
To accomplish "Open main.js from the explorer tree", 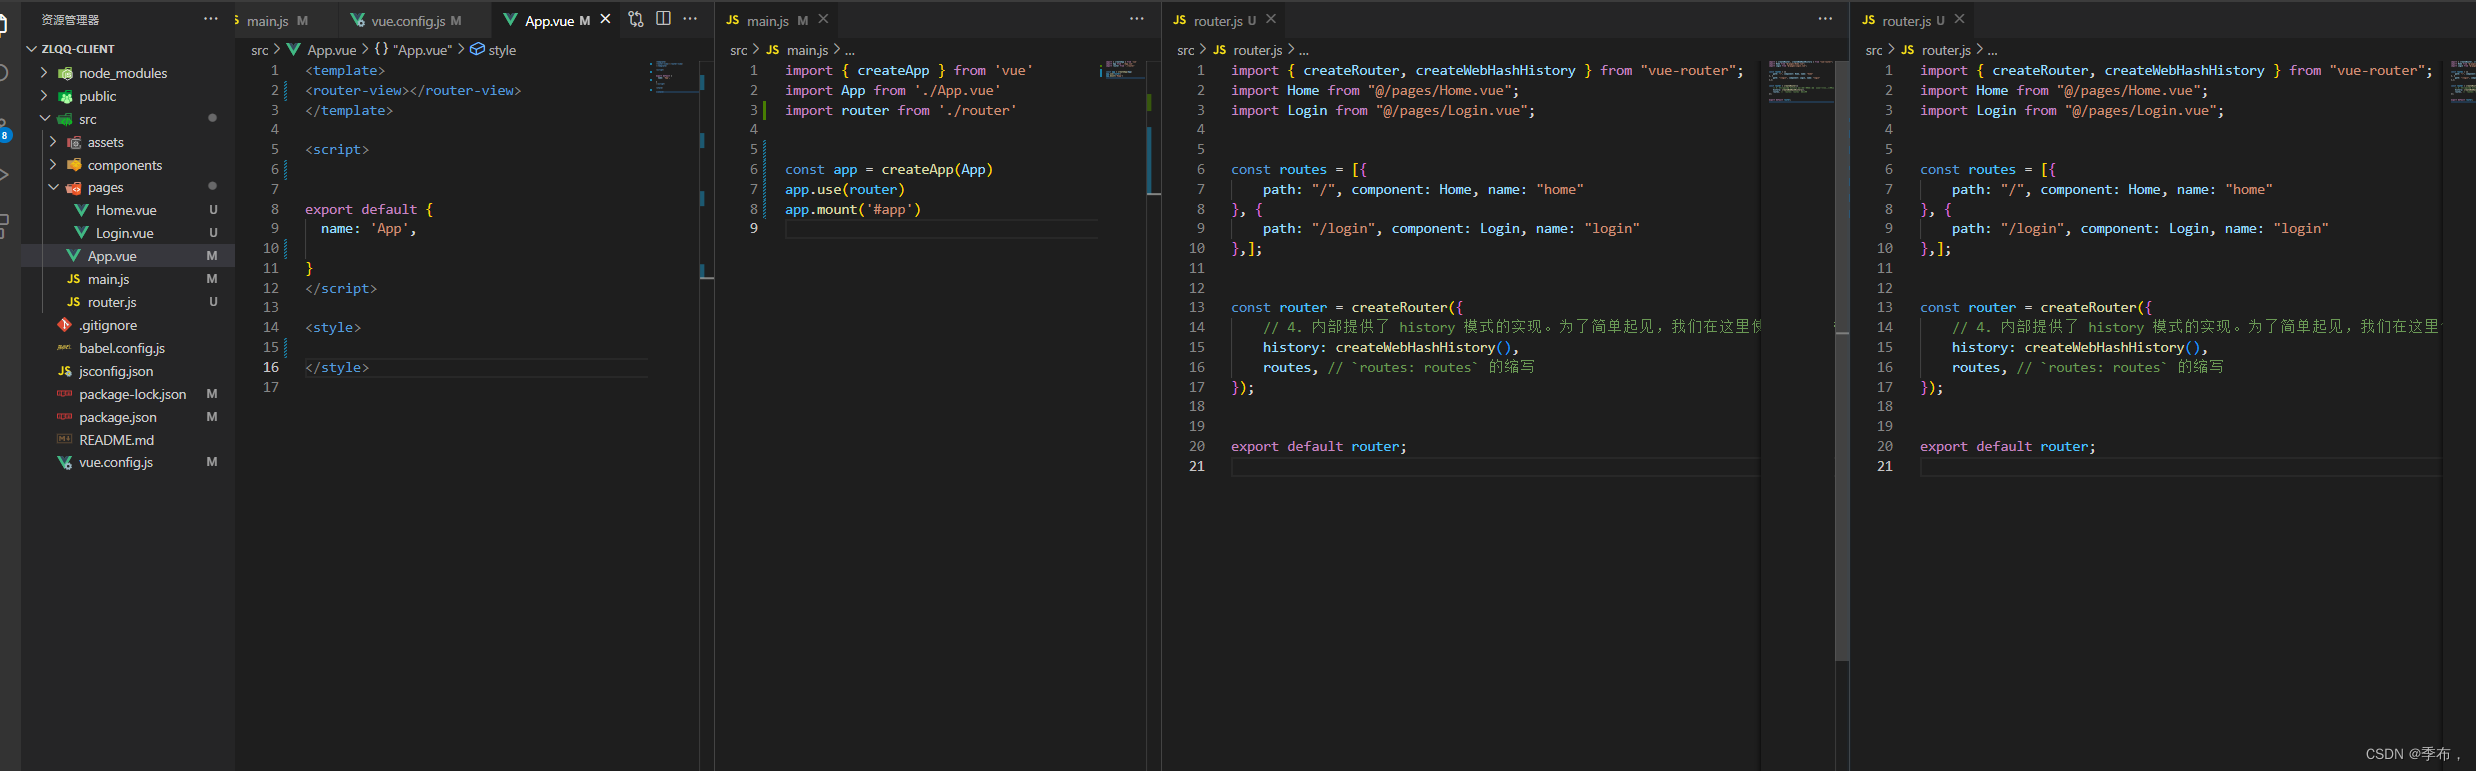I will click(x=128, y=279).
